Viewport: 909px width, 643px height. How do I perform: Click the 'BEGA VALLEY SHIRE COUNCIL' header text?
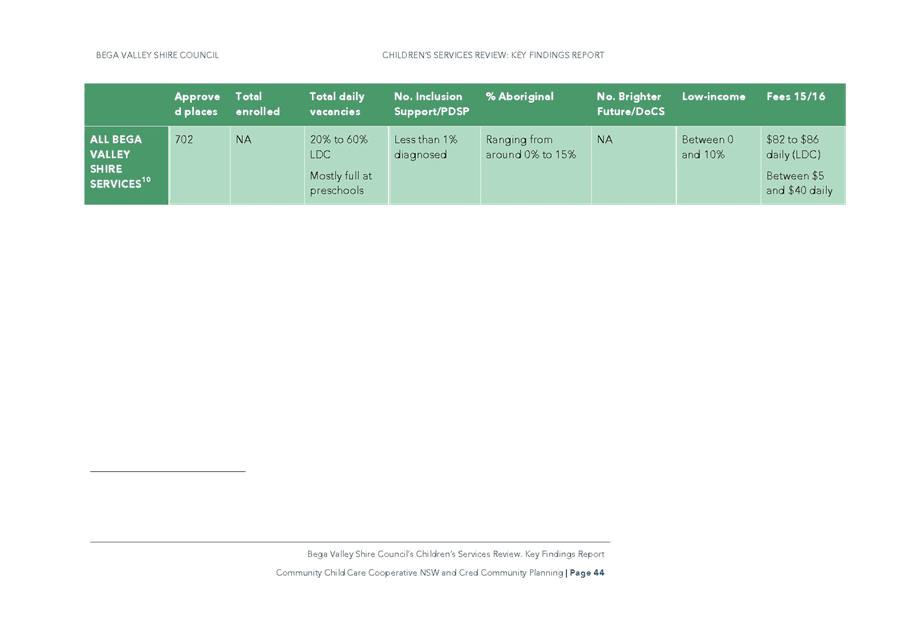click(157, 55)
